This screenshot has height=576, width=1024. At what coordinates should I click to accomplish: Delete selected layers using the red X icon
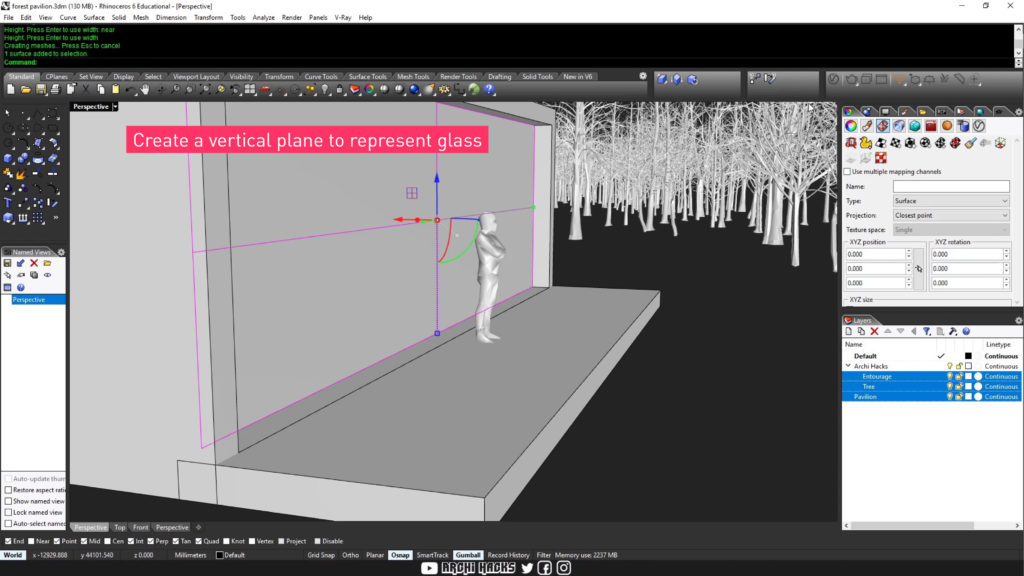(x=874, y=332)
